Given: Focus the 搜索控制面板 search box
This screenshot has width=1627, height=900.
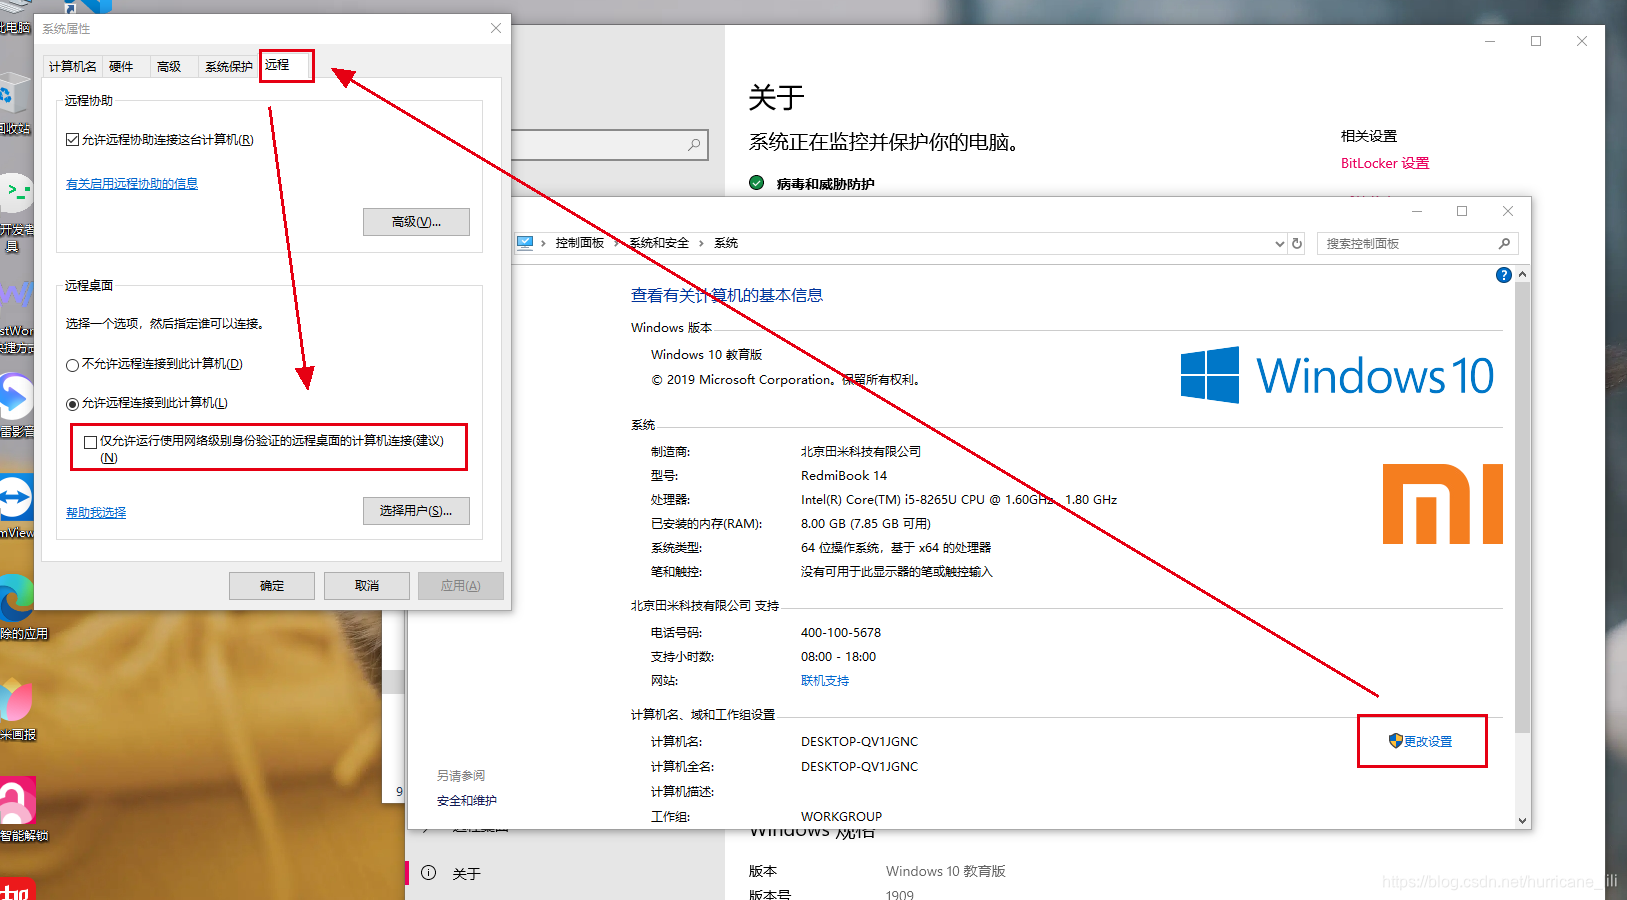Looking at the screenshot, I should tap(1418, 243).
